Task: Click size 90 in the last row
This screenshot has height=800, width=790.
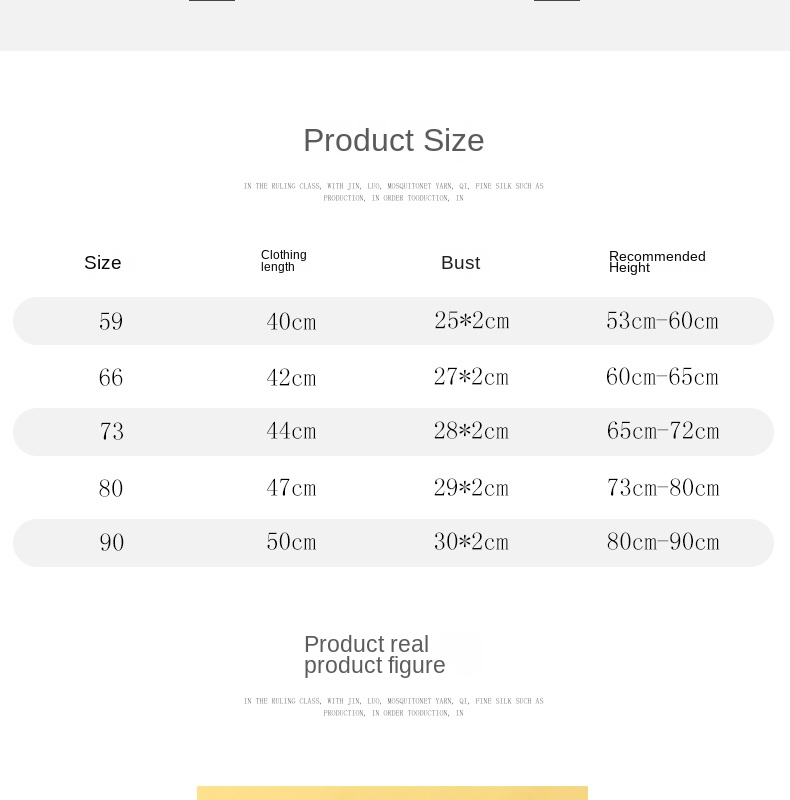Action: [x=112, y=543]
